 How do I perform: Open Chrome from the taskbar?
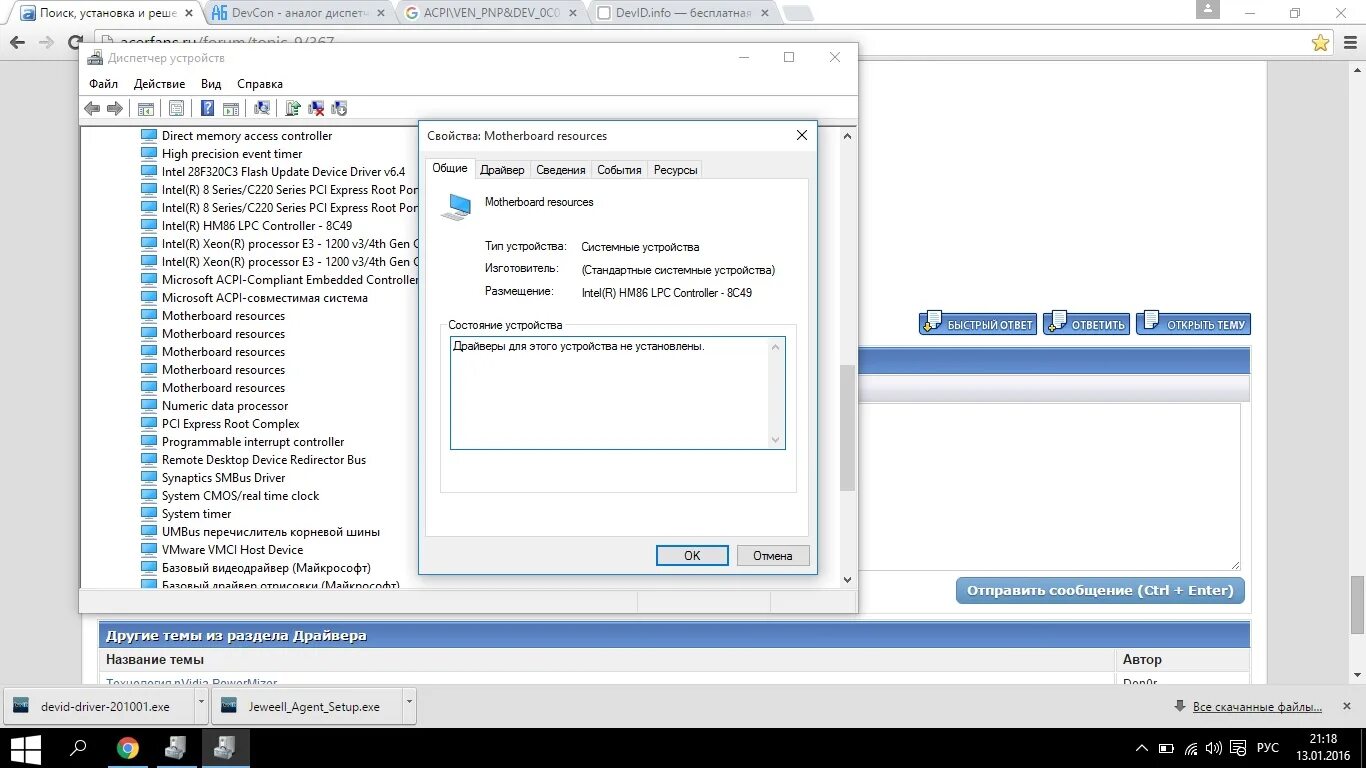[127, 748]
